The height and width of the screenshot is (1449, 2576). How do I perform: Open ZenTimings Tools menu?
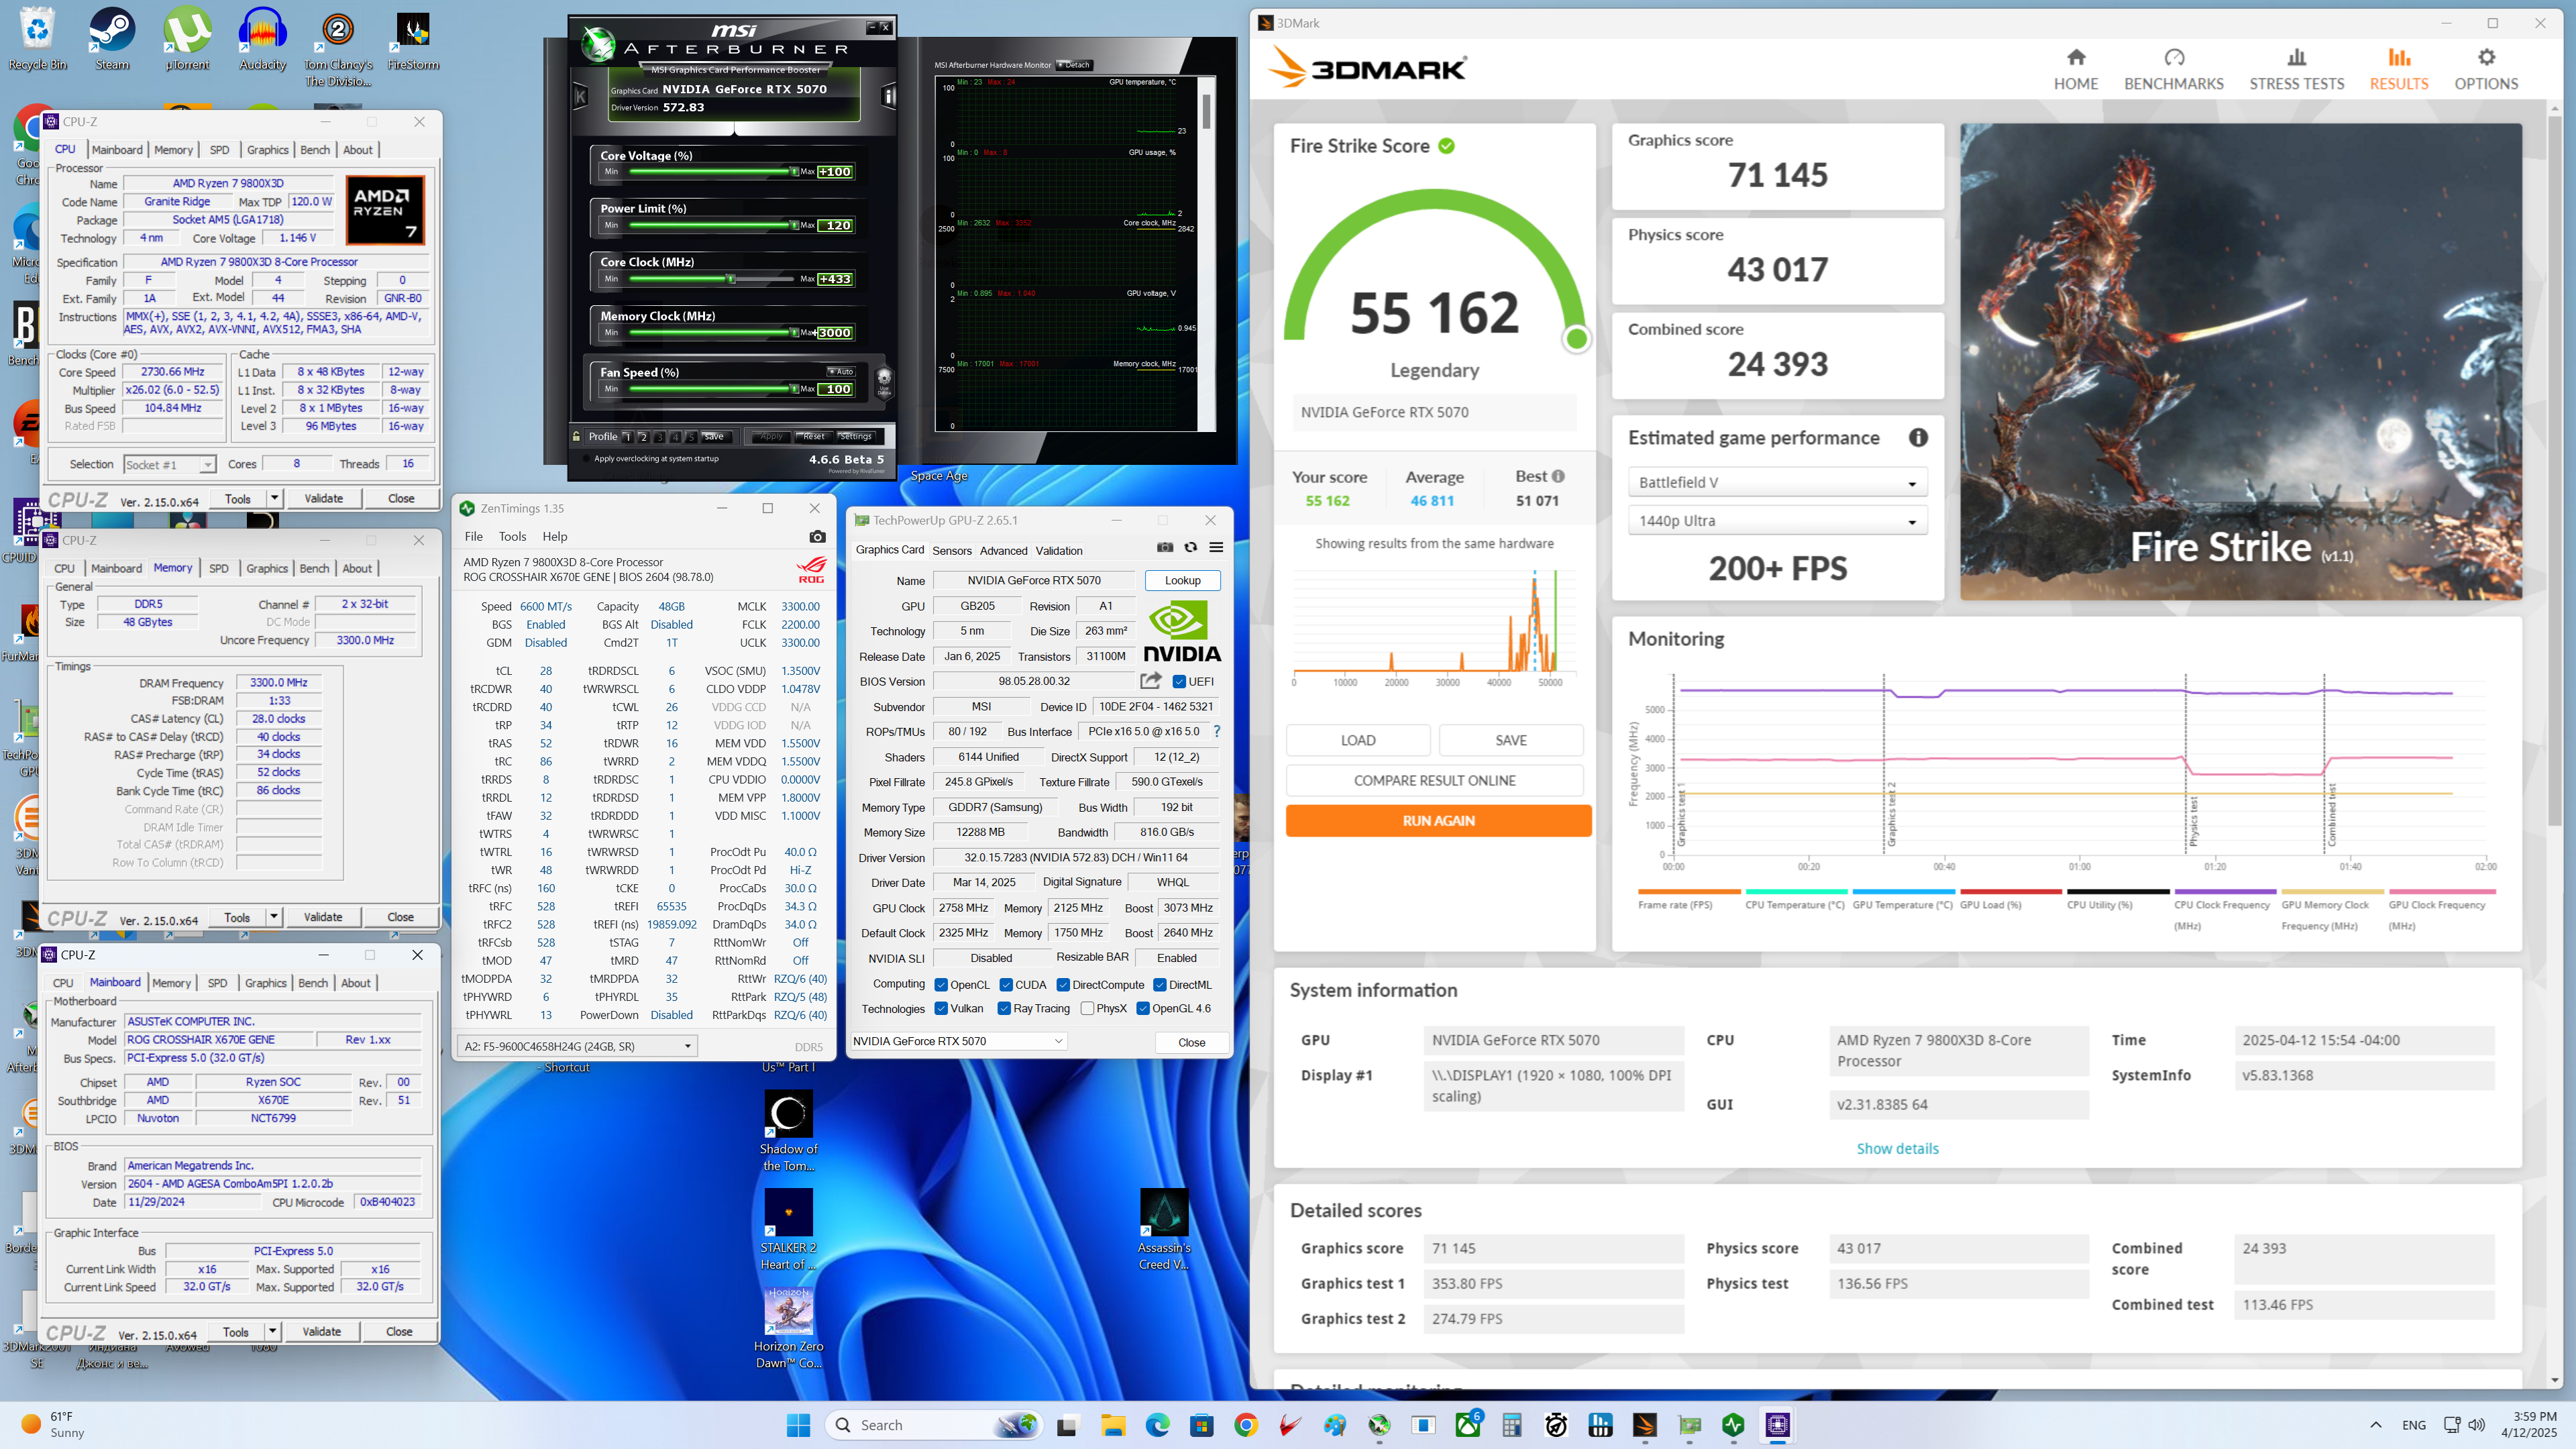pyautogui.click(x=512, y=536)
